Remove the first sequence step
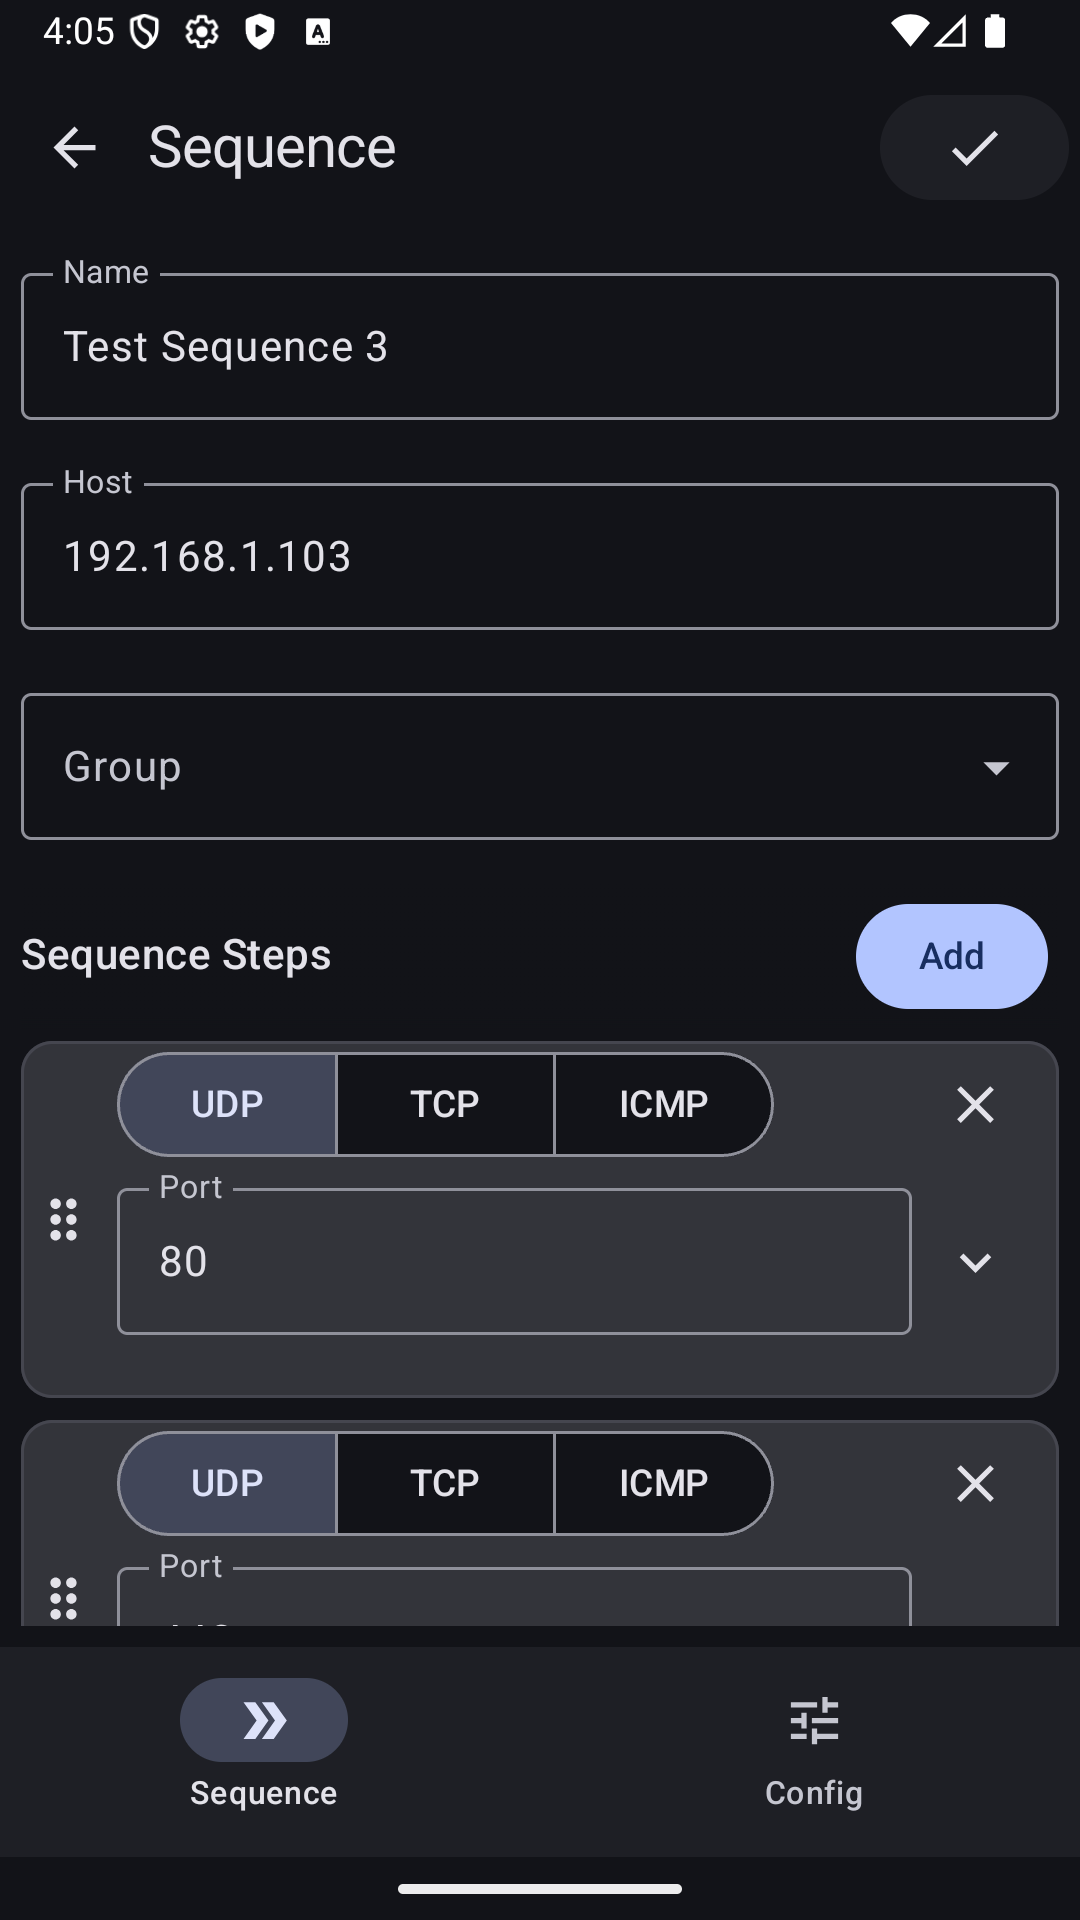 click(x=975, y=1105)
